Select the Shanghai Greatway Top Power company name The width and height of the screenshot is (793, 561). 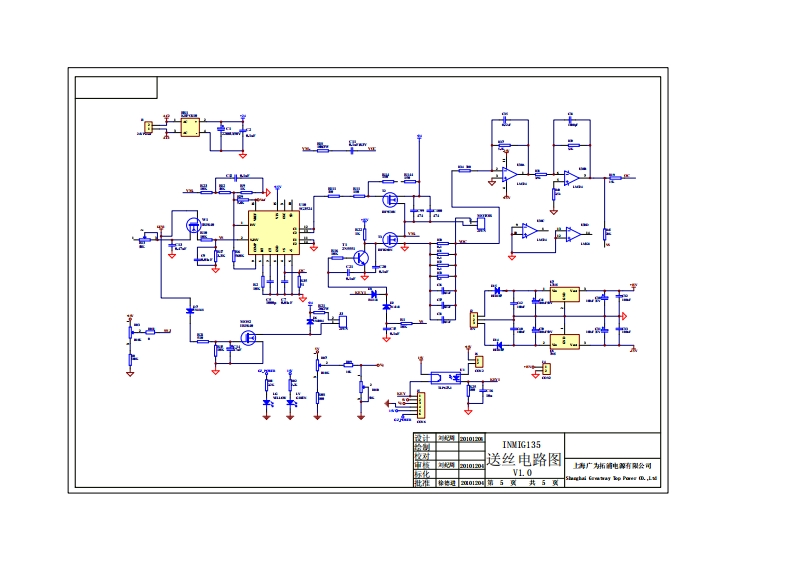click(x=612, y=479)
